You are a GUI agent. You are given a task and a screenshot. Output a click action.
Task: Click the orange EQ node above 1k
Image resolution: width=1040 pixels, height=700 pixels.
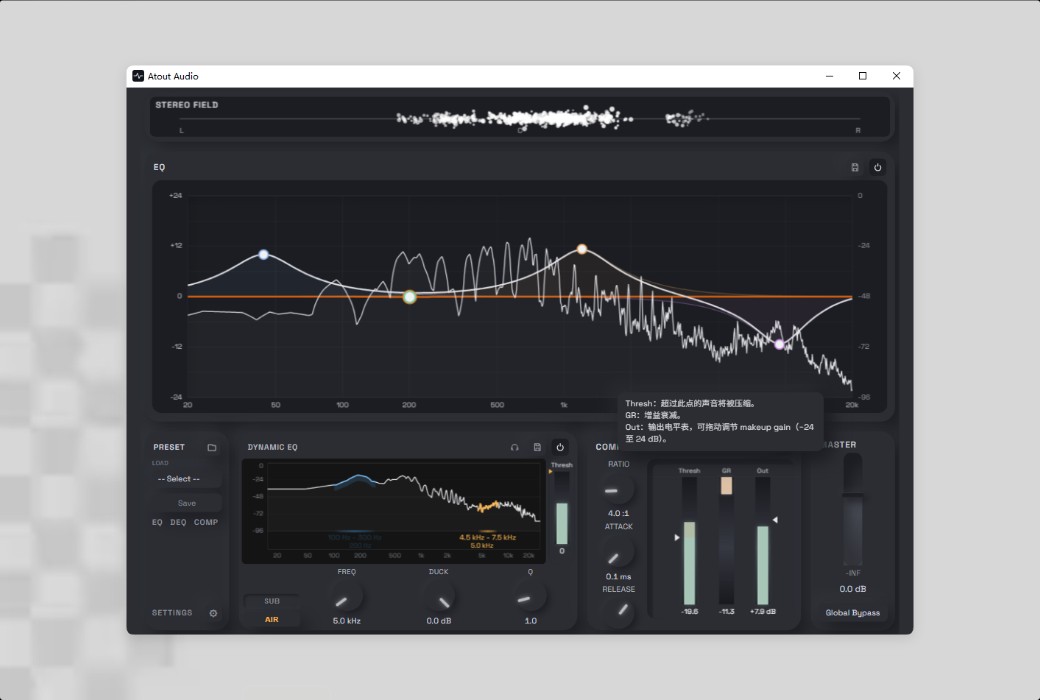tap(582, 249)
